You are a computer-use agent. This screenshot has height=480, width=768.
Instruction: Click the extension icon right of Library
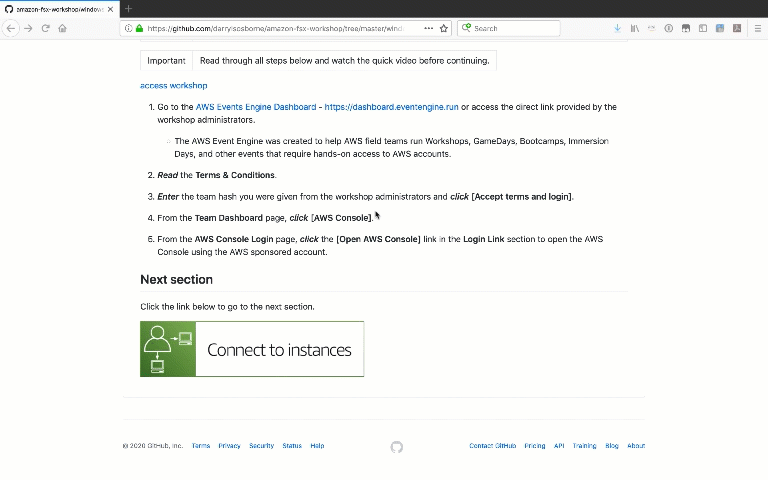pos(651,28)
